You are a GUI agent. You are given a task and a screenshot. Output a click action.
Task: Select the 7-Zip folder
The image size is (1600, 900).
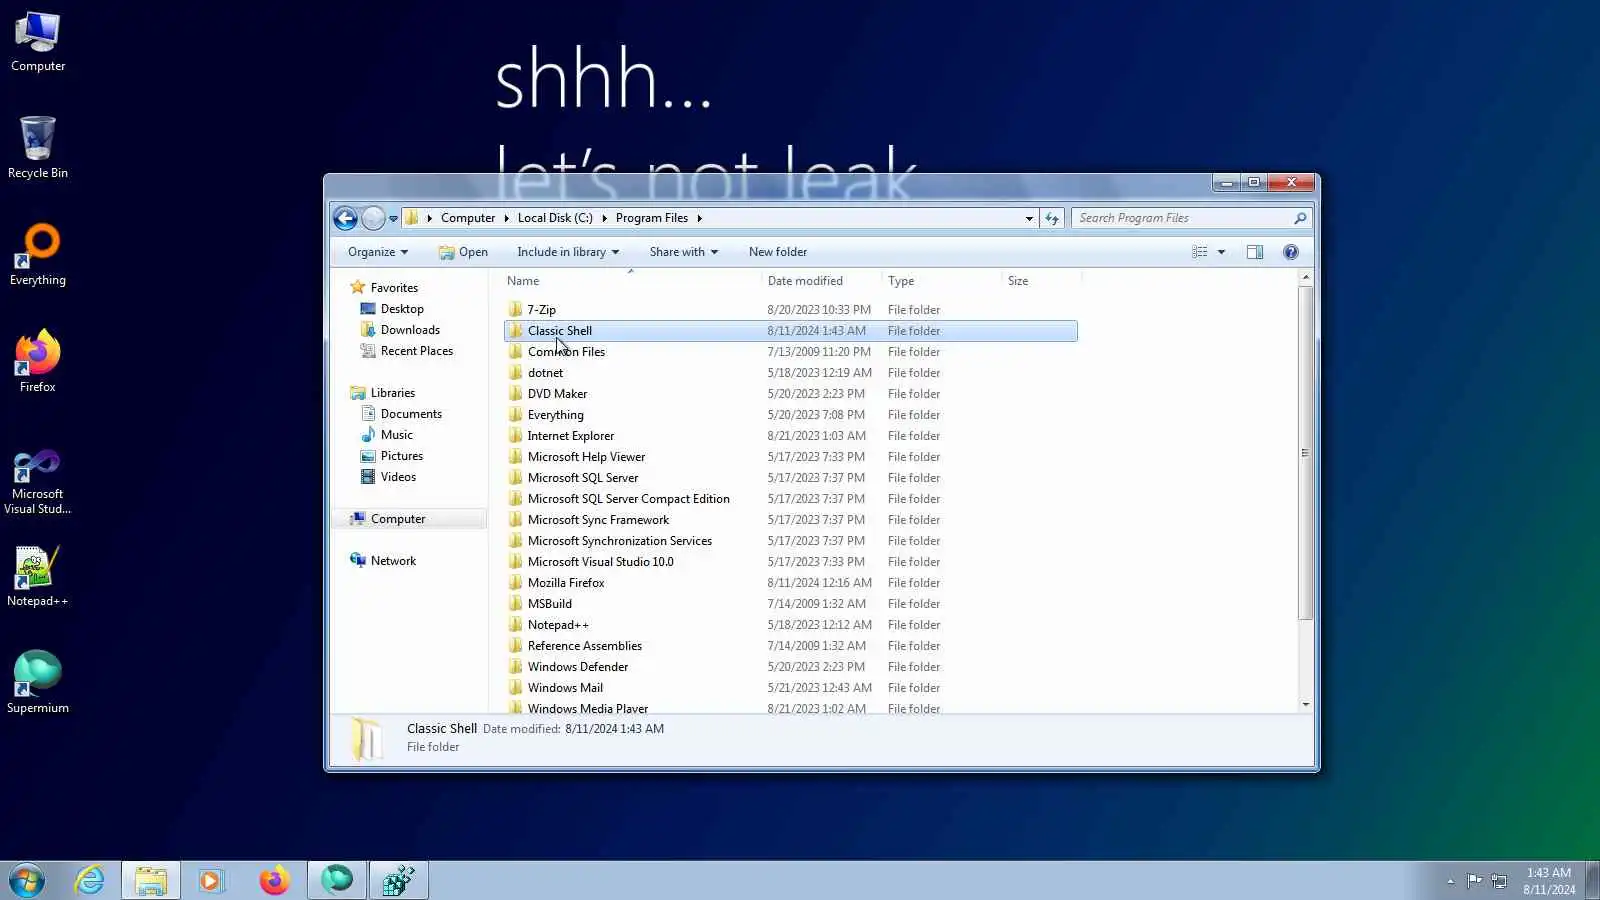click(x=790, y=310)
